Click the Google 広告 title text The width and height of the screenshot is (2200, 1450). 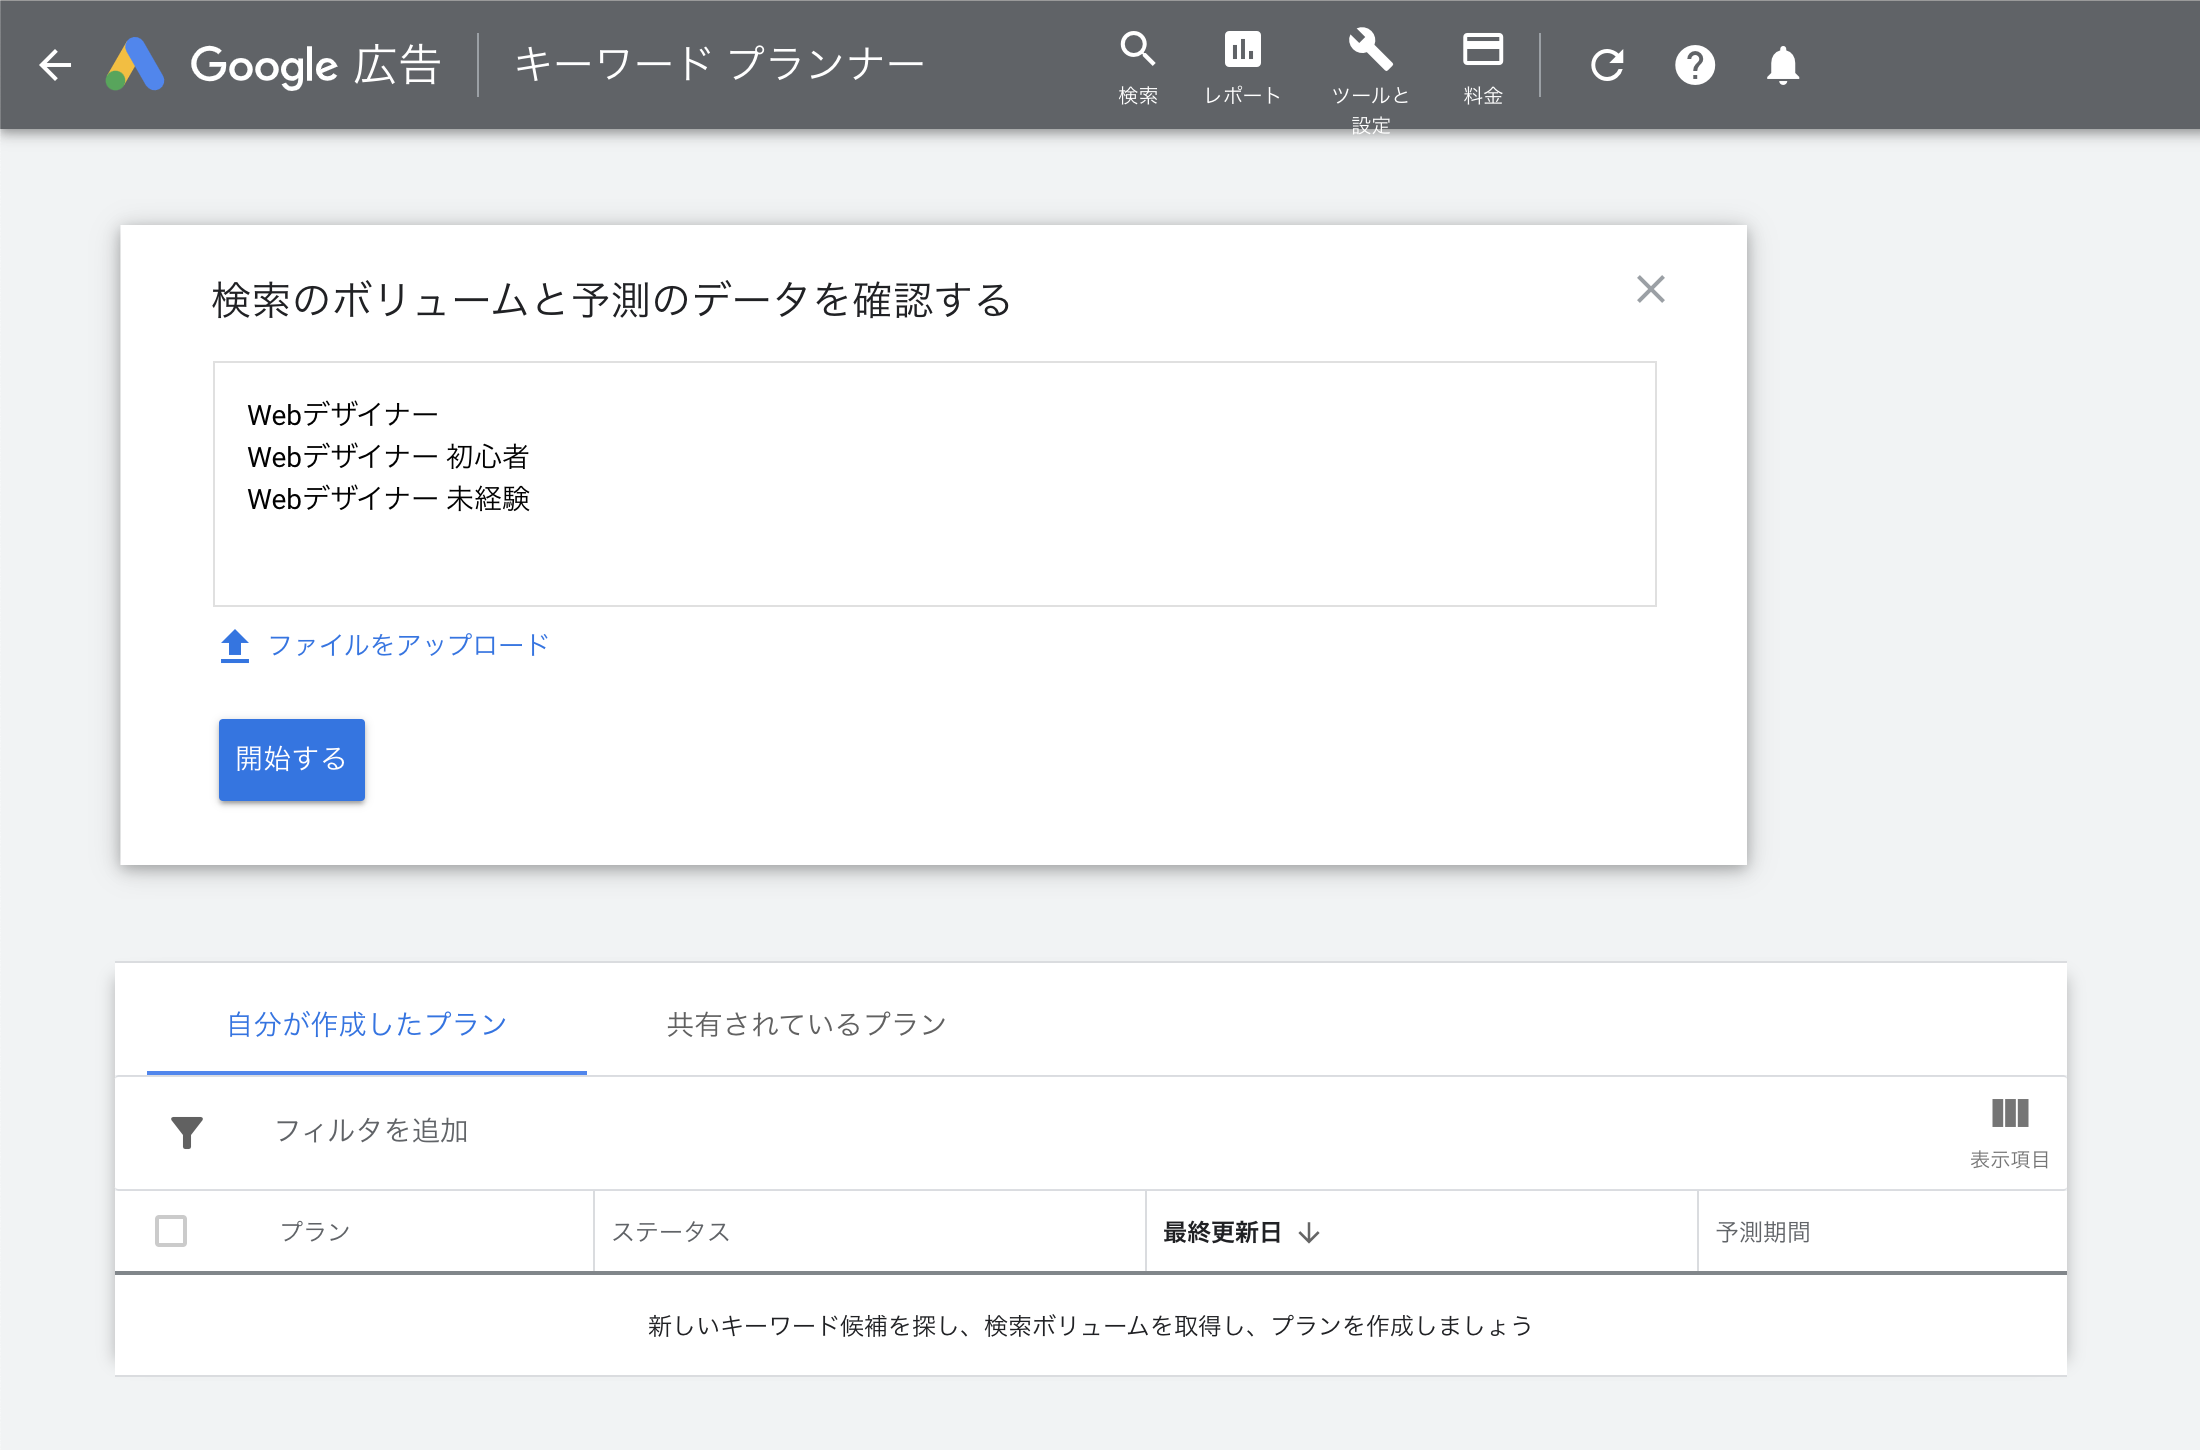coord(316,65)
